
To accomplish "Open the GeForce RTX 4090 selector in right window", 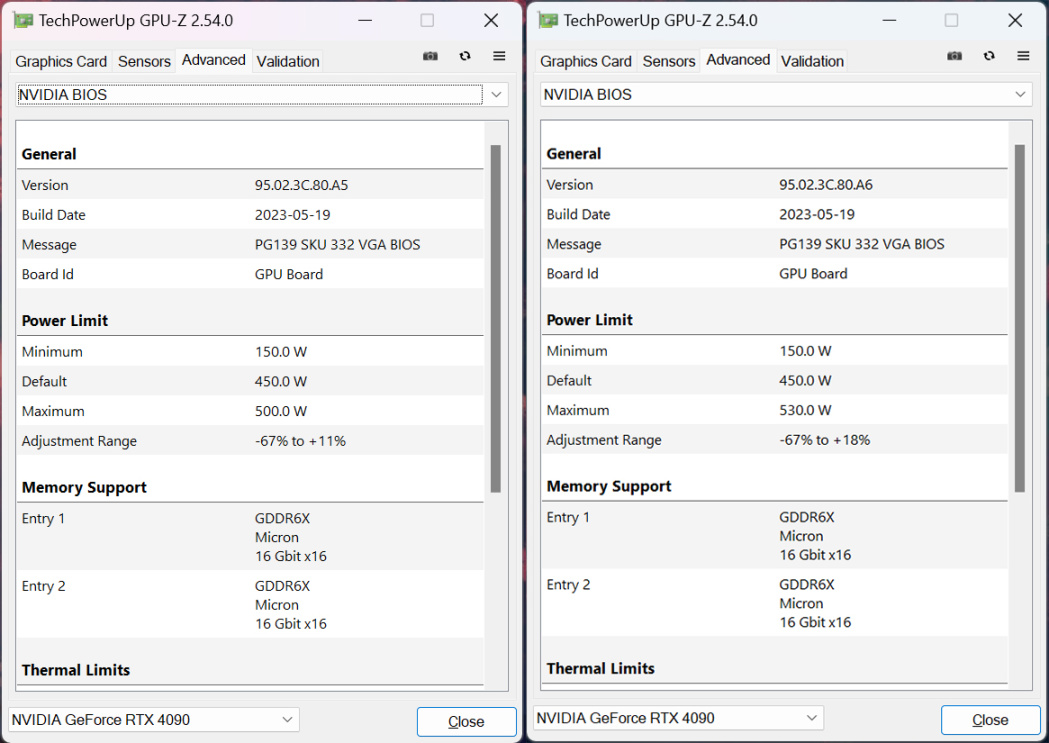I will pyautogui.click(x=679, y=718).
